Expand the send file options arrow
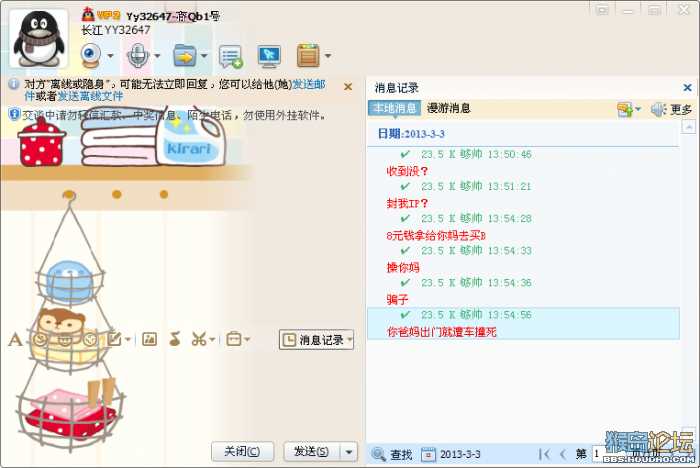The image size is (700, 468). 204,56
